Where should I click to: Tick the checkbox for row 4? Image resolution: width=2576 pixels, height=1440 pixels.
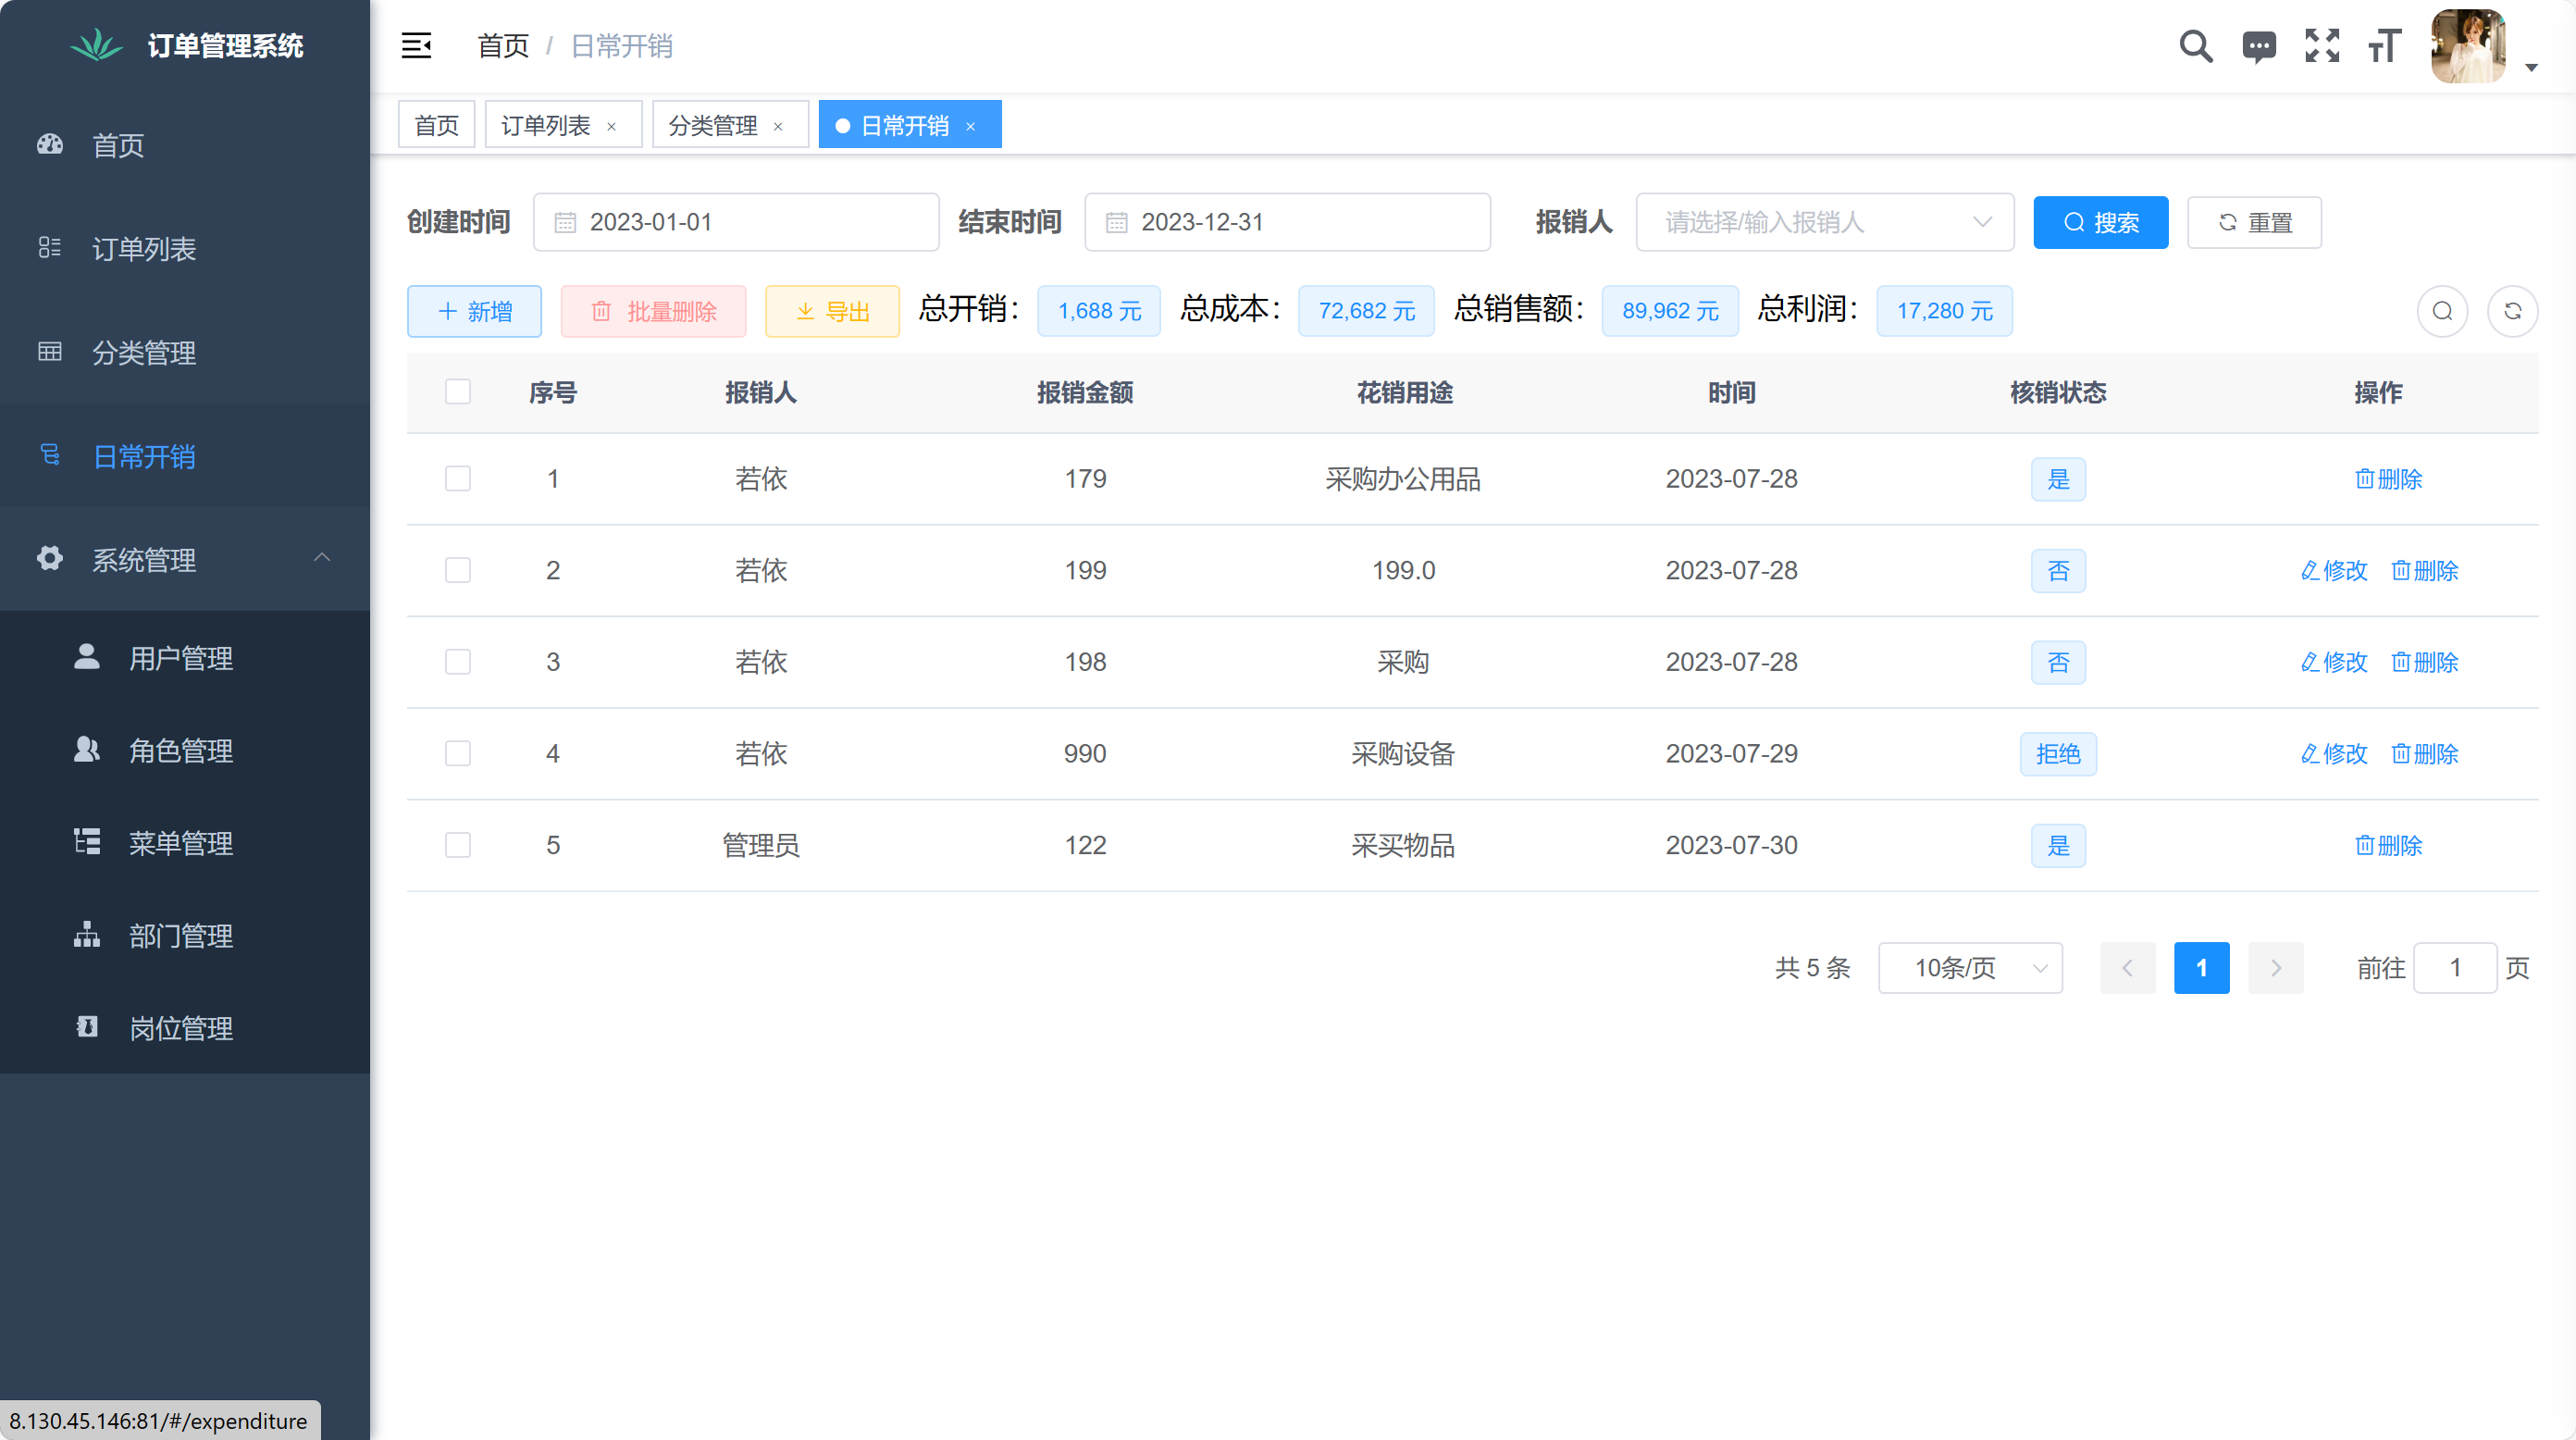(x=458, y=753)
